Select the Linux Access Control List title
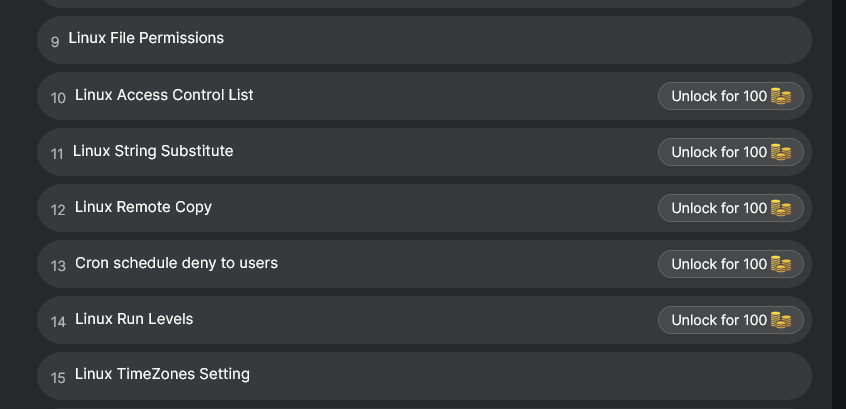The height and width of the screenshot is (409, 846). tap(164, 95)
